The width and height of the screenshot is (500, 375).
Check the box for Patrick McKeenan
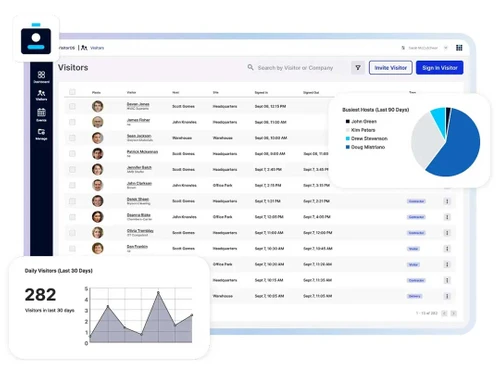tap(72, 154)
